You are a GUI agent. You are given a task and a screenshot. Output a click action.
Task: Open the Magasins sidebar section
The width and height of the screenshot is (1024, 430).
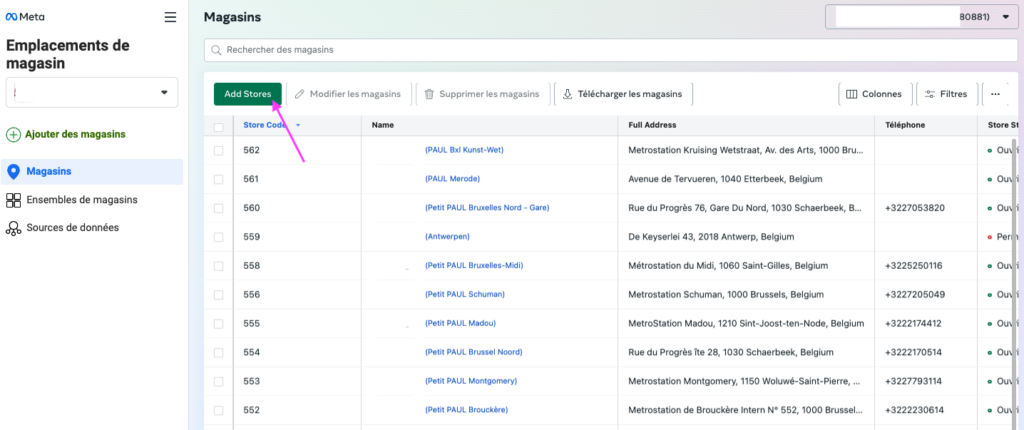92,172
